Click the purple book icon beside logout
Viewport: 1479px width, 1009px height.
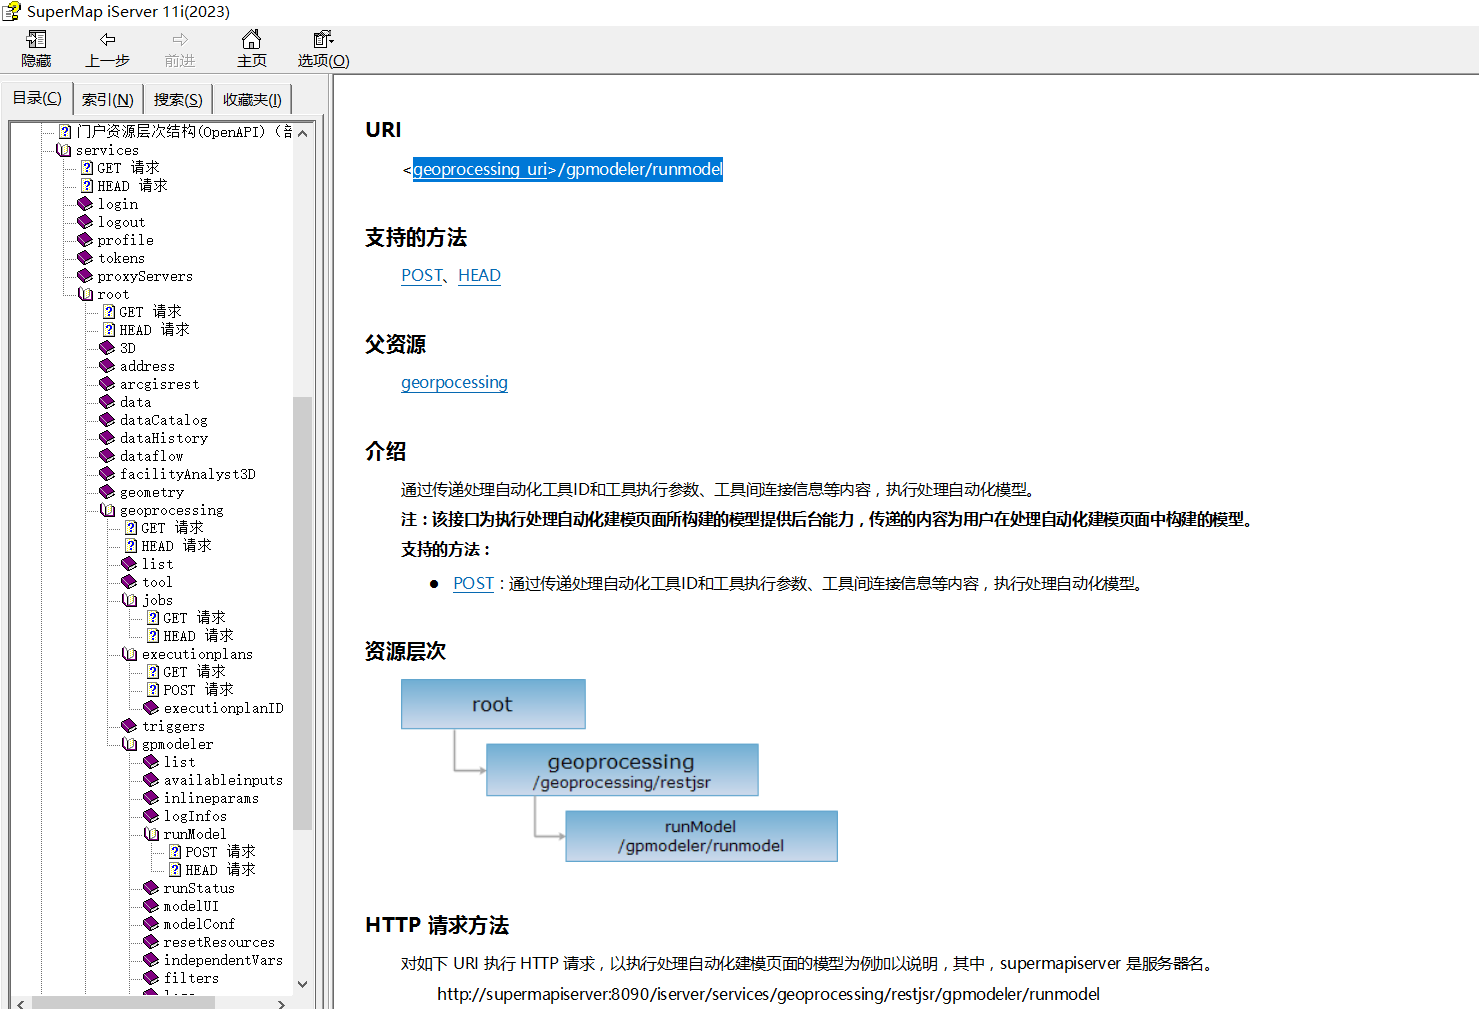click(86, 222)
